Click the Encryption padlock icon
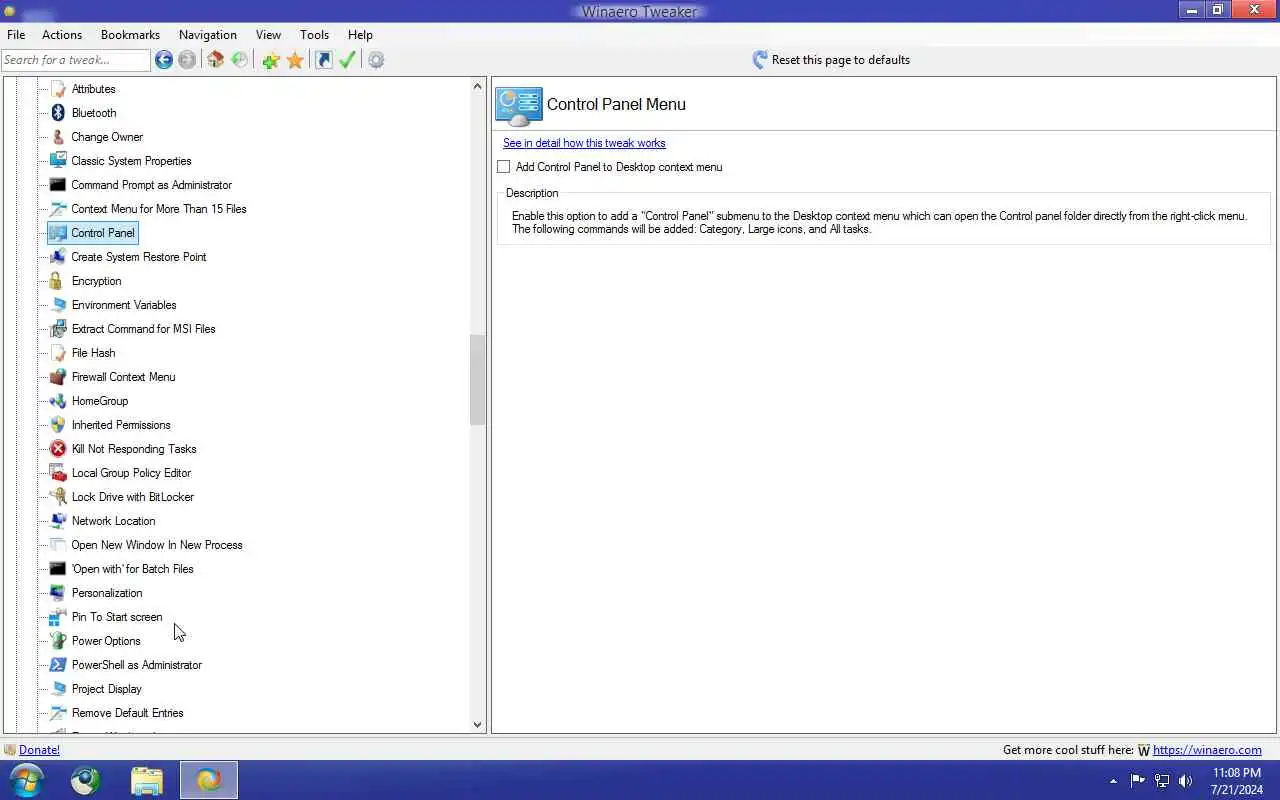 [x=58, y=281]
